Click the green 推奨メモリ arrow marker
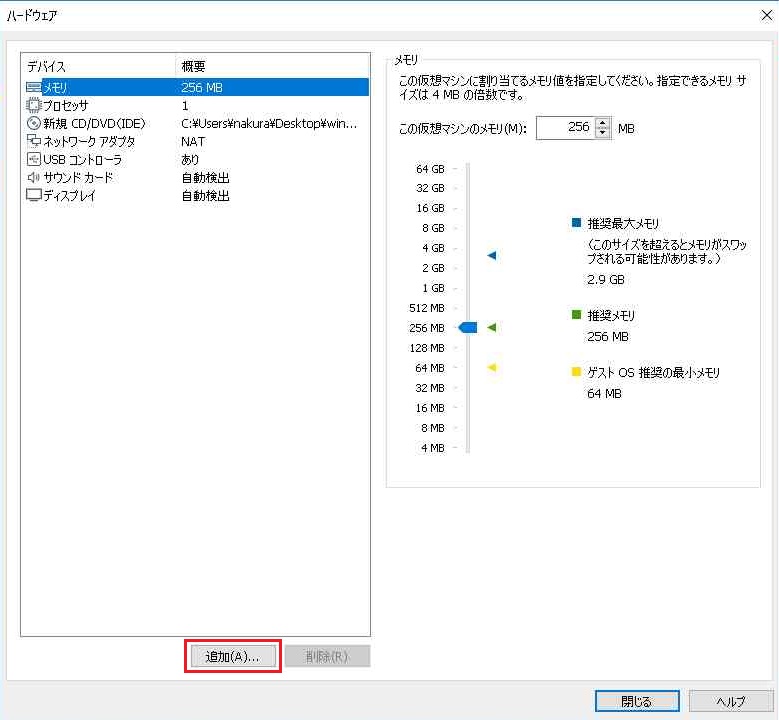This screenshot has width=779, height=720. coord(492,327)
